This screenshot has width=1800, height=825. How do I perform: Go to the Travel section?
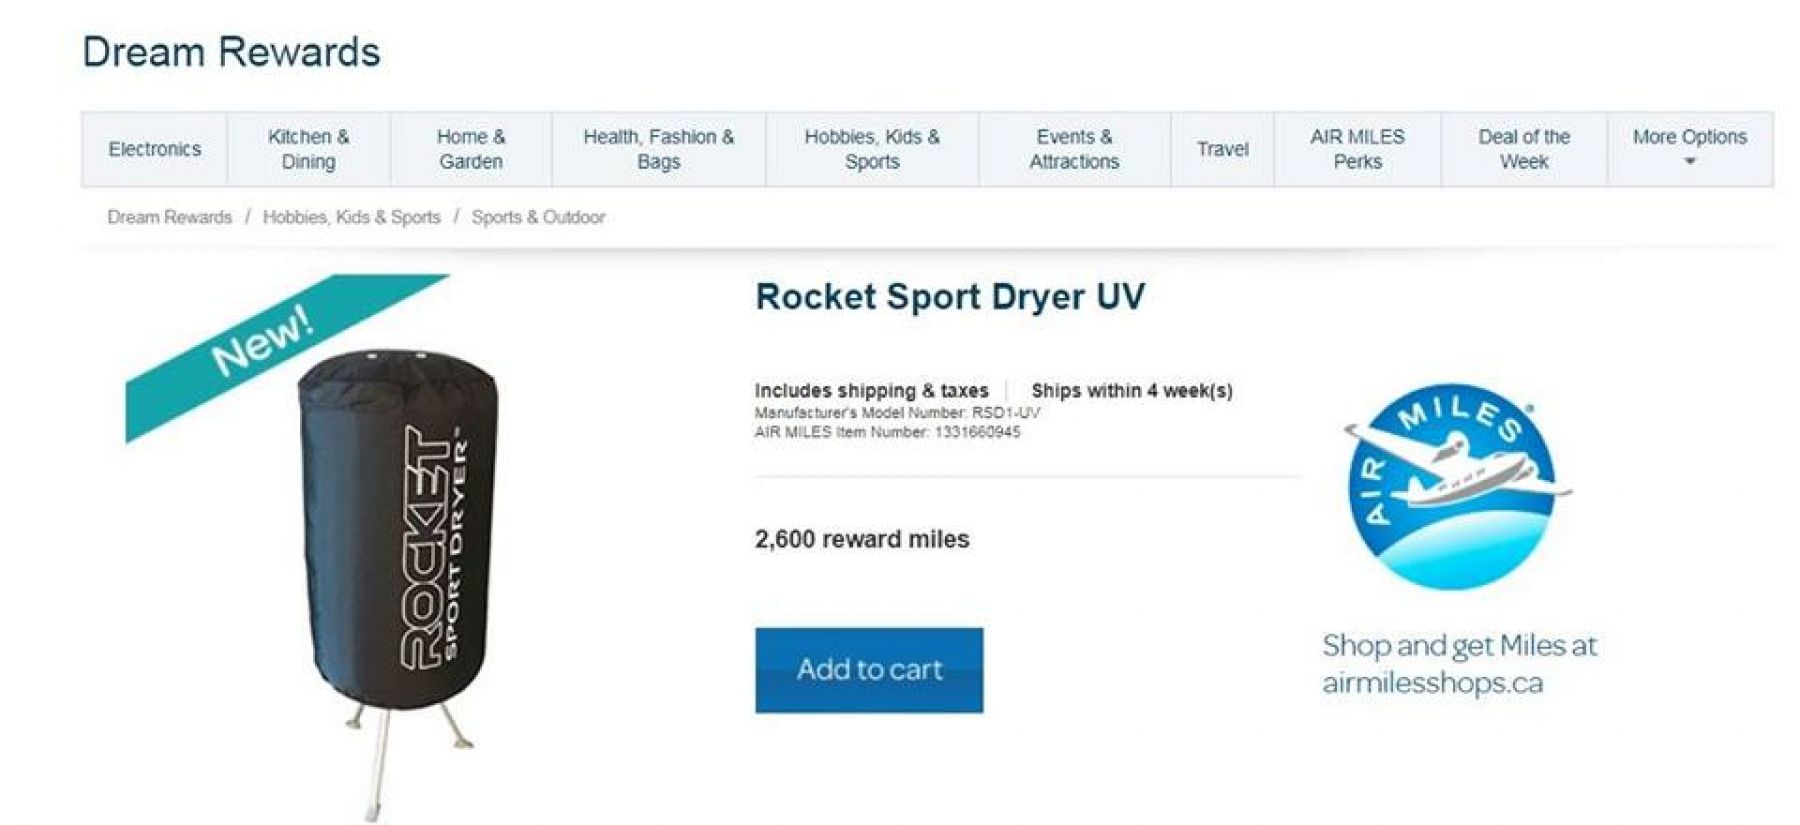click(x=1222, y=149)
